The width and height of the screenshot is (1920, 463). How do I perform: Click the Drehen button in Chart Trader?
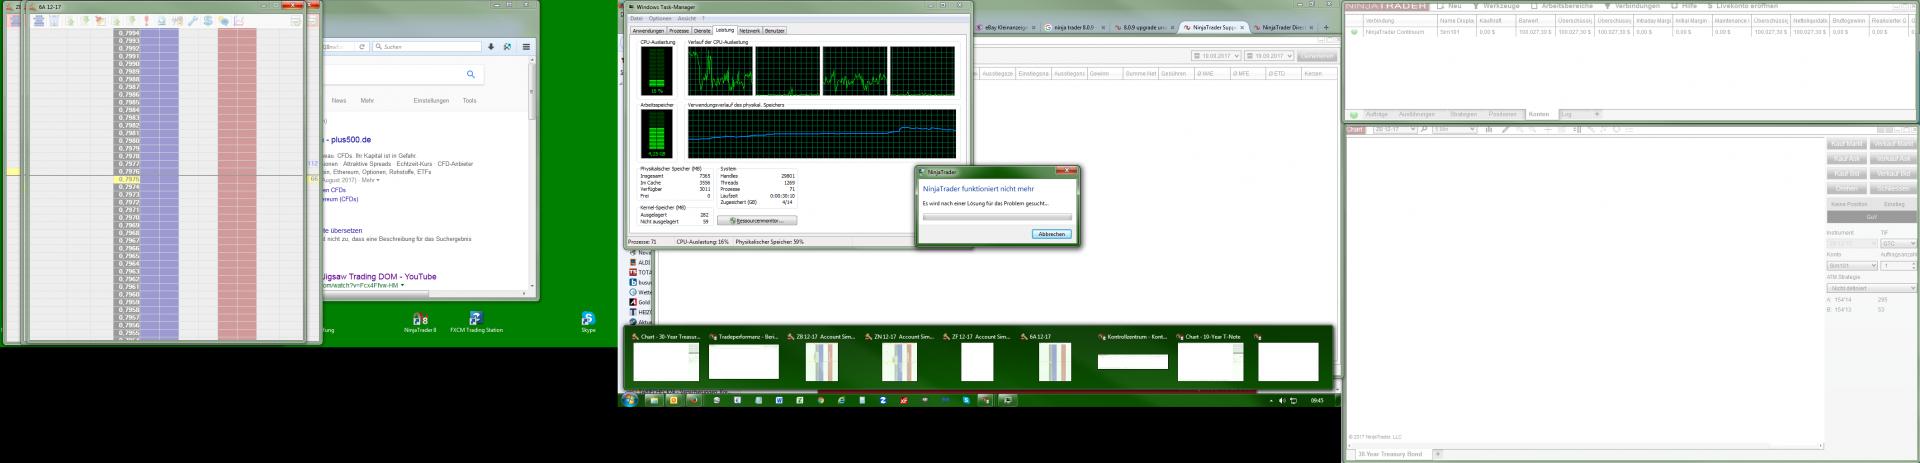point(1846,188)
